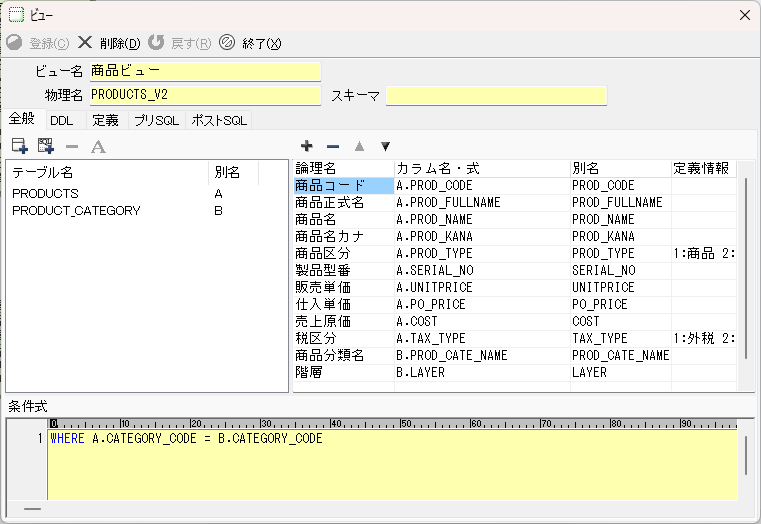Click the COST alias cell
The height and width of the screenshot is (524, 761).
(x=621, y=321)
